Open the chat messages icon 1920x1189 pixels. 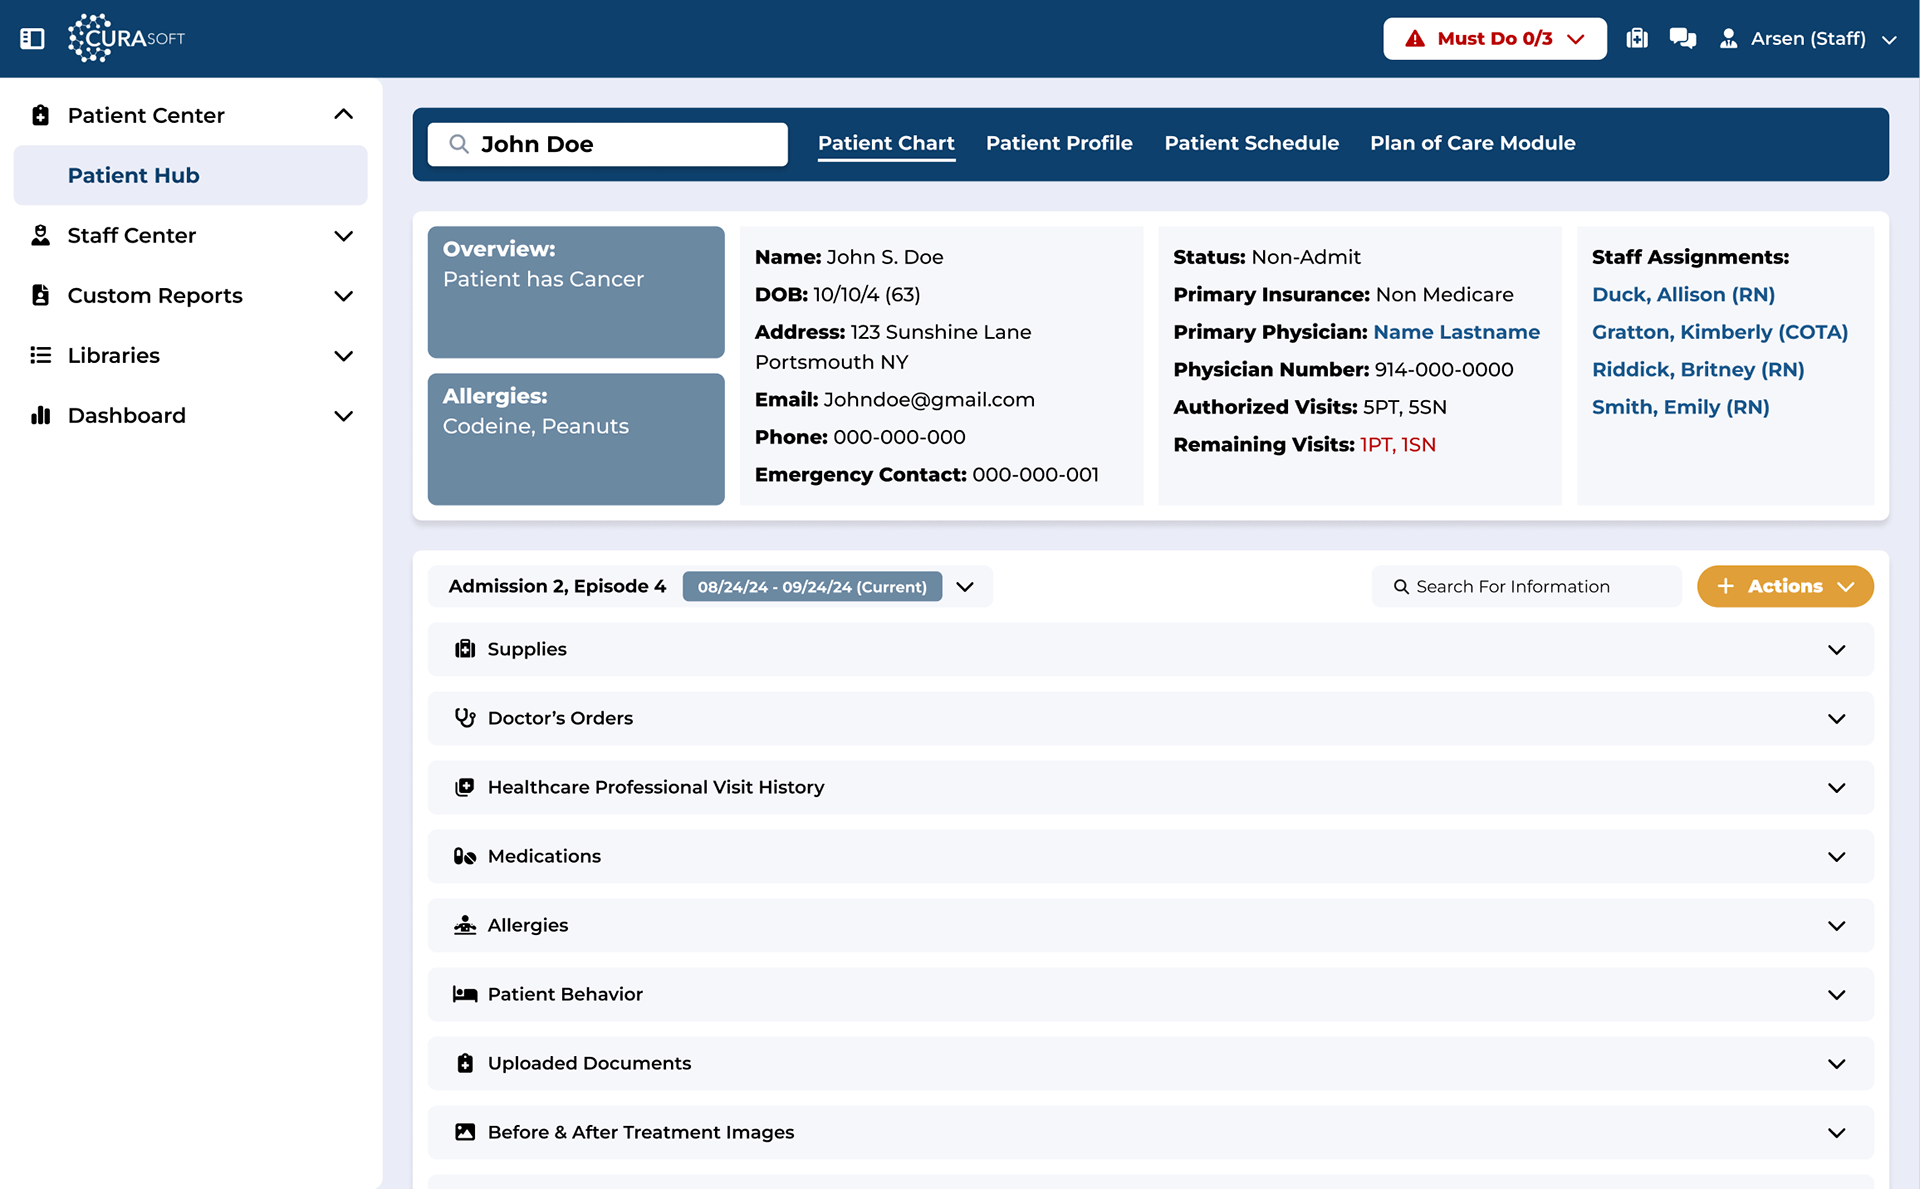[x=1682, y=38]
